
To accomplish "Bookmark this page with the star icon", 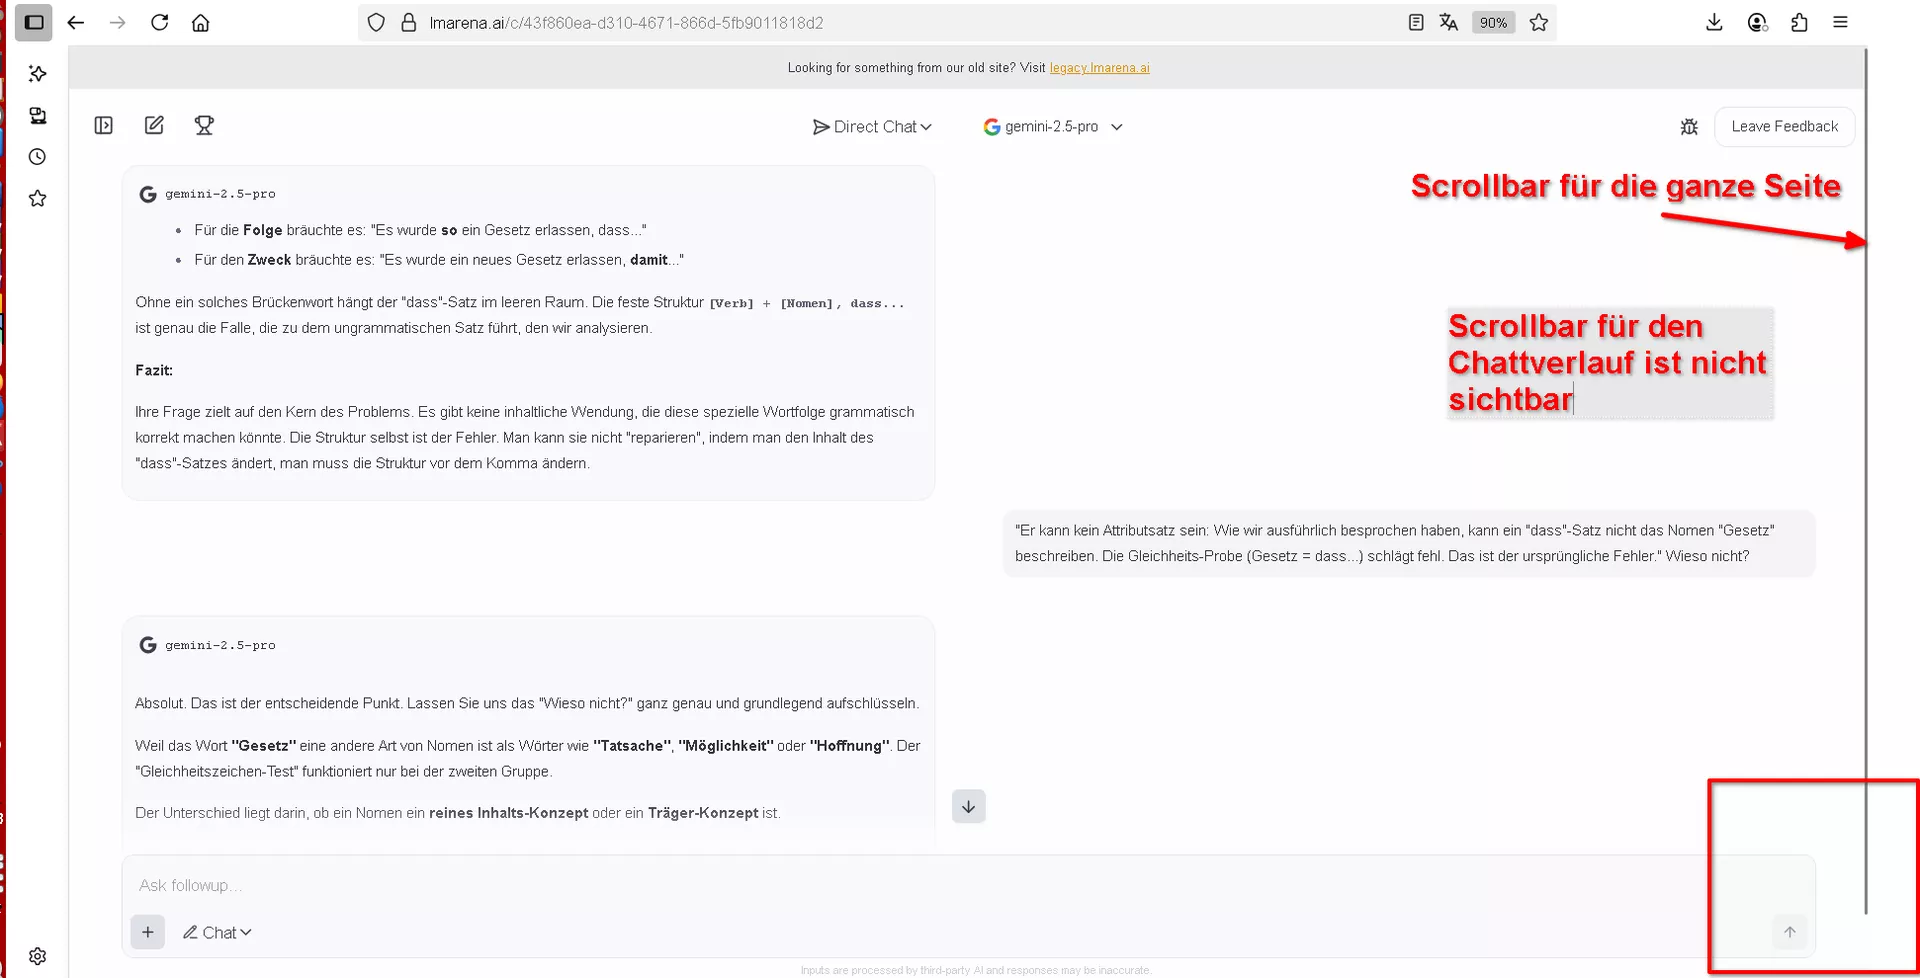I will [x=1538, y=22].
